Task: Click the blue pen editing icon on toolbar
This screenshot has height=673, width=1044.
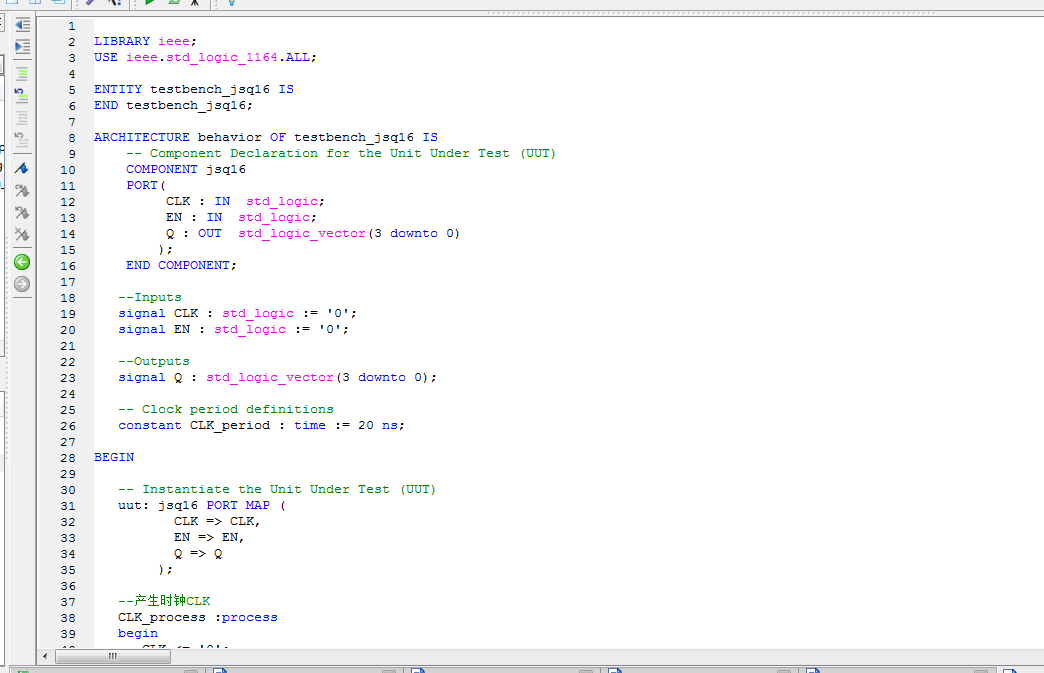Action: tap(90, 5)
